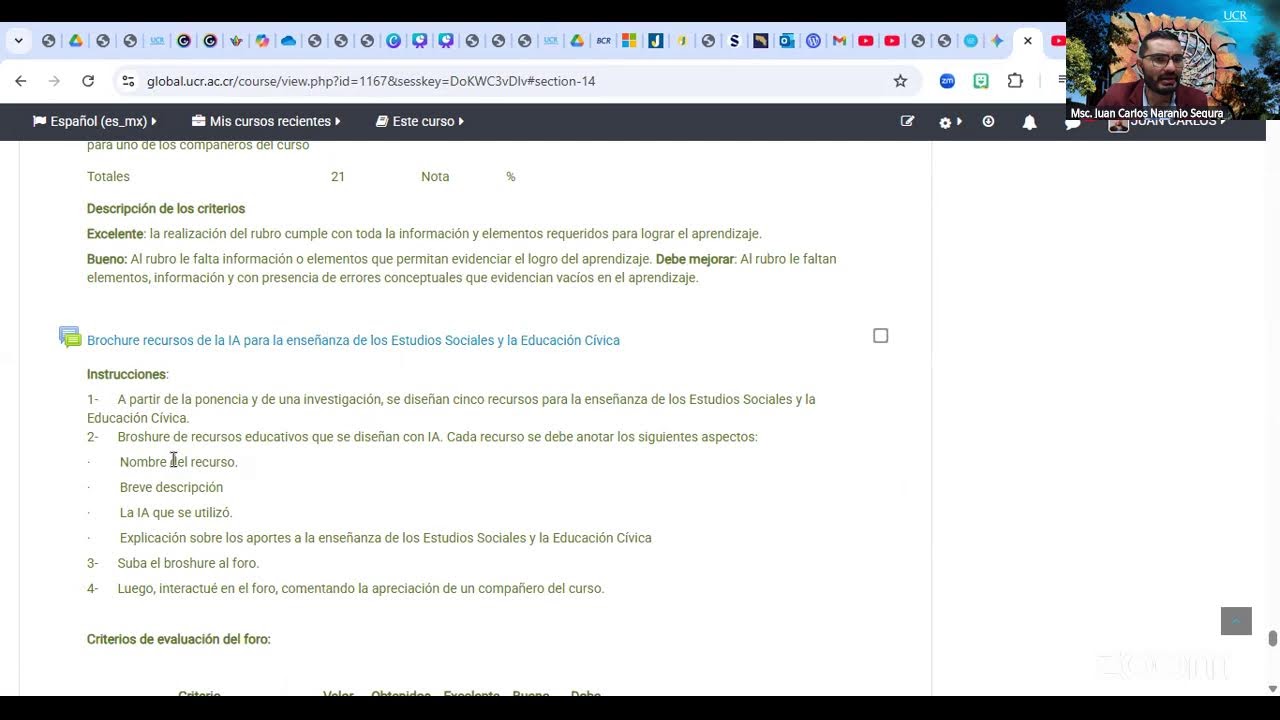This screenshot has height=720, width=1280.
Task: Click the vertical scrollbar thumb
Action: click(1272, 639)
